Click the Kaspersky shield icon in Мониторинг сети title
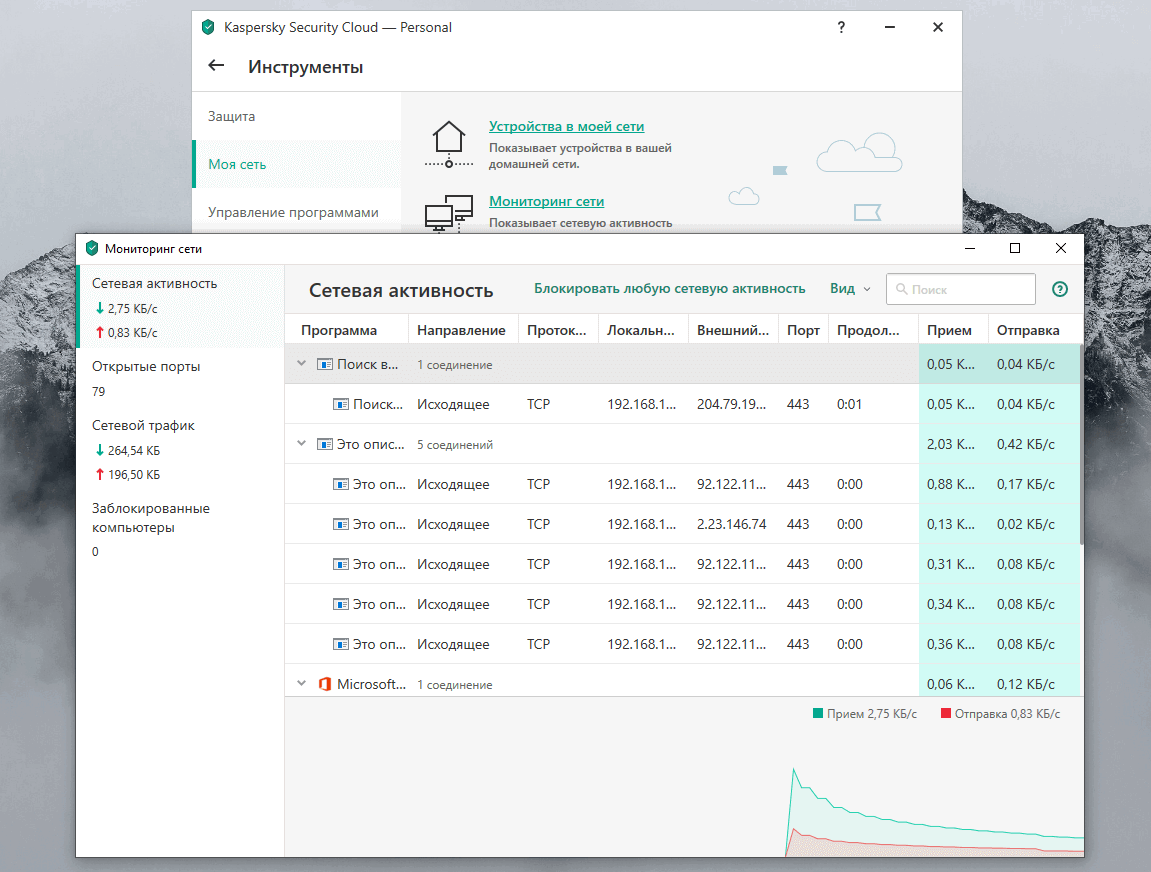The image size is (1151, 872). 93,248
